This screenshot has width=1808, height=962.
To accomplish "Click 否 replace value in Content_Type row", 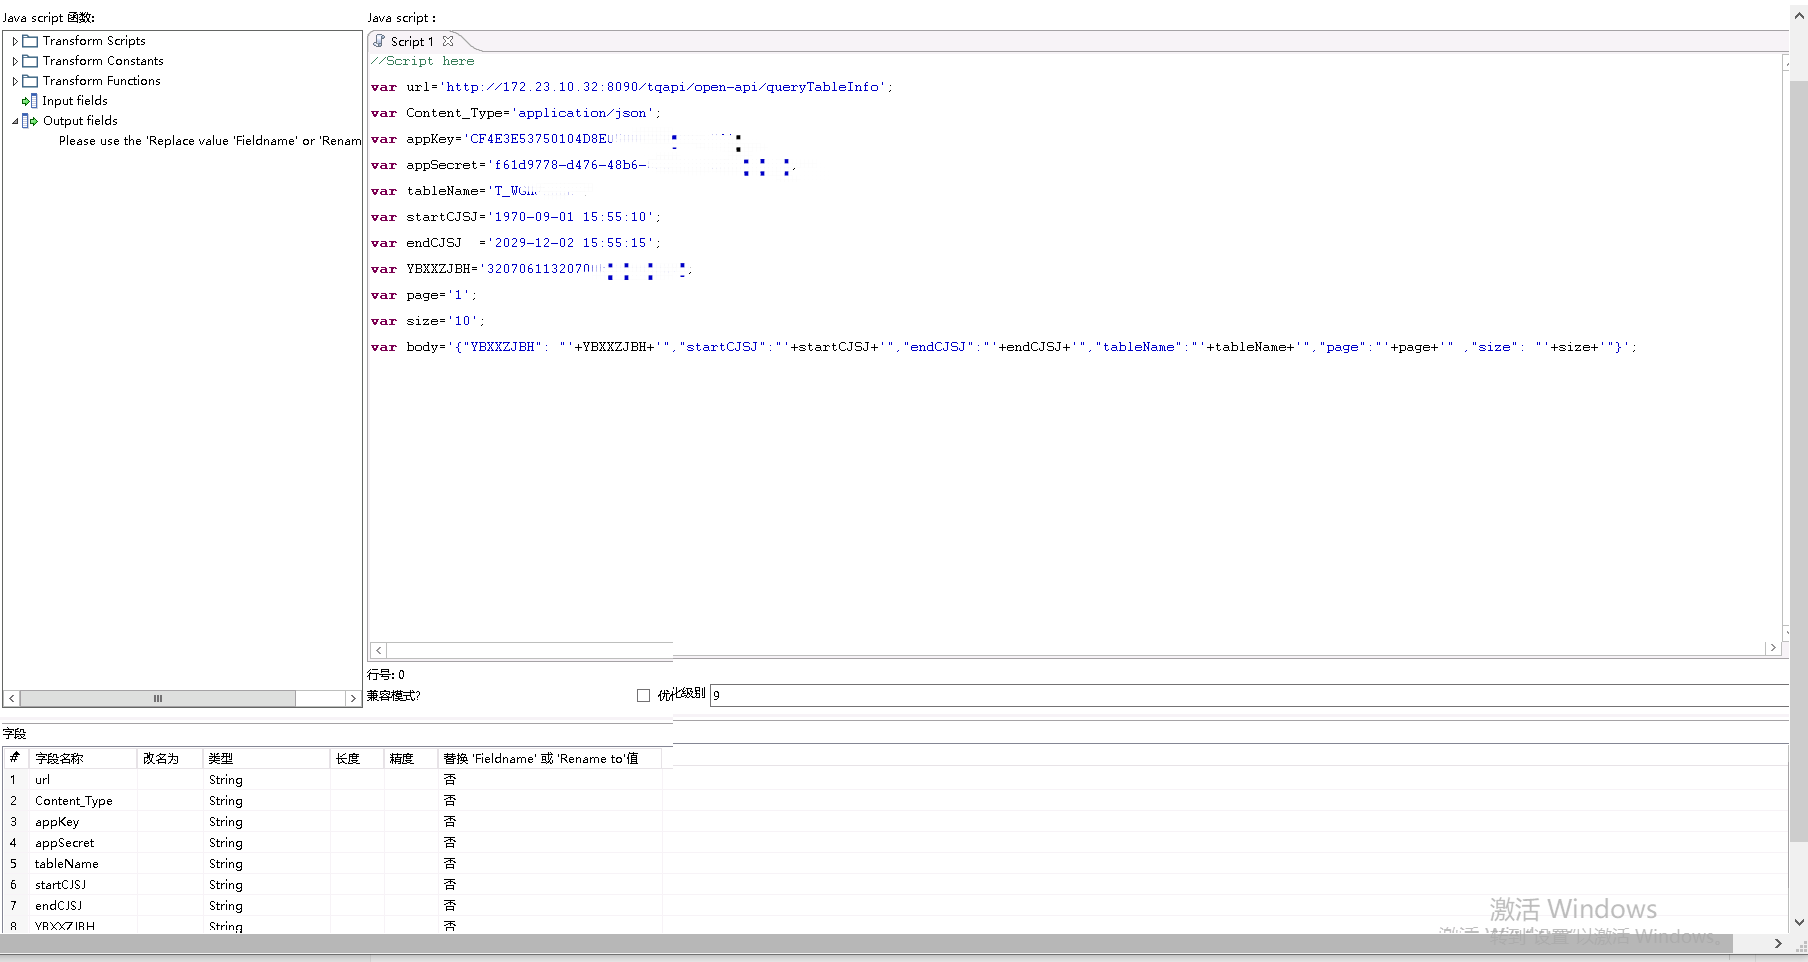I will click(550, 800).
